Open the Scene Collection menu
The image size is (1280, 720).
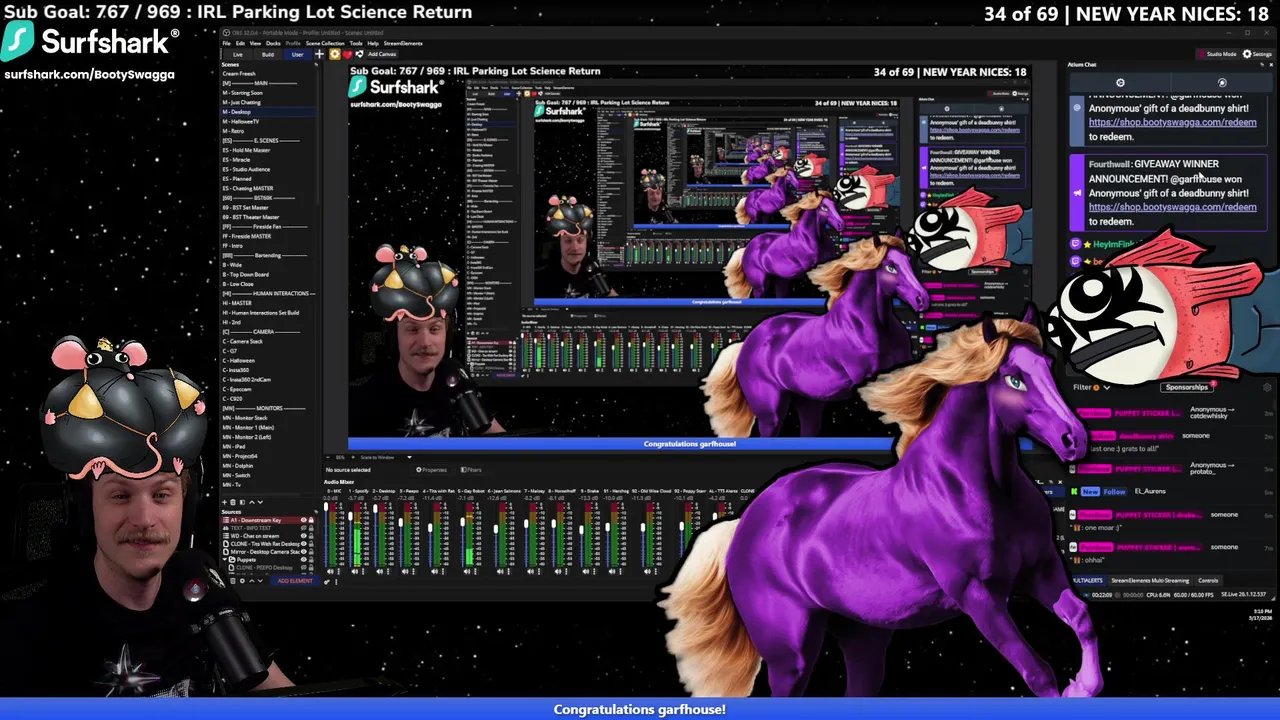pos(325,43)
